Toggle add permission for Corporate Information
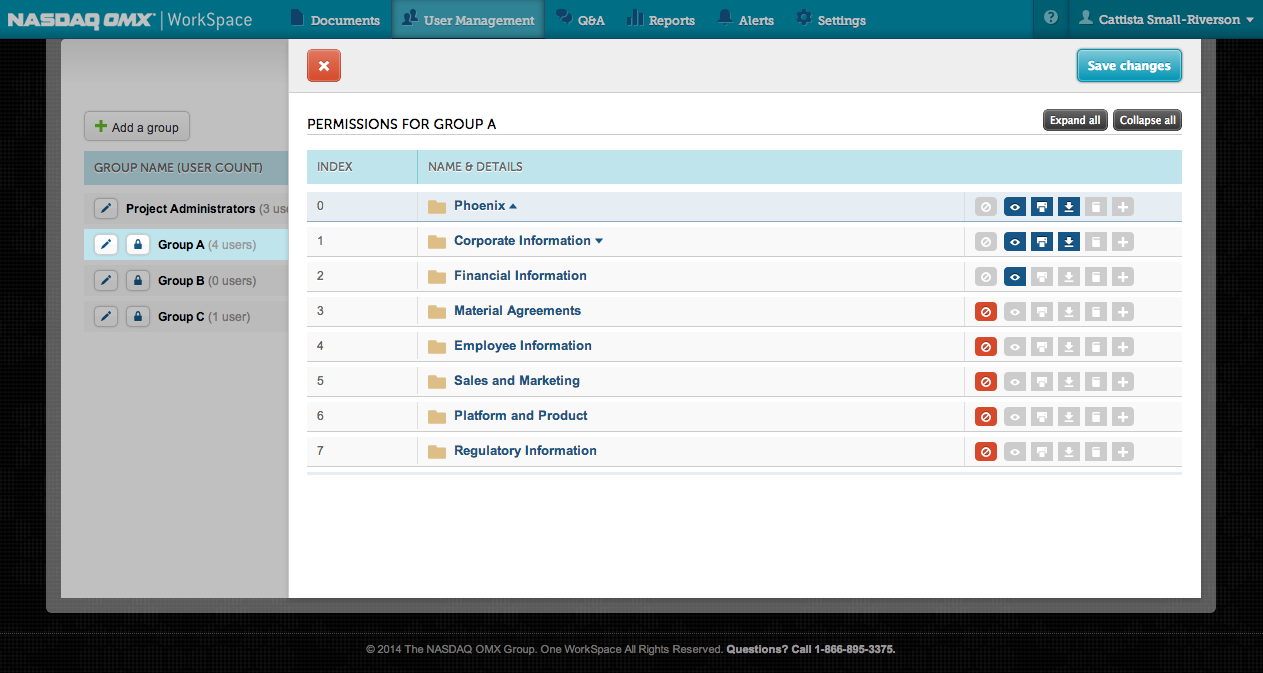Screen dimensions: 1263x673 1123,242
